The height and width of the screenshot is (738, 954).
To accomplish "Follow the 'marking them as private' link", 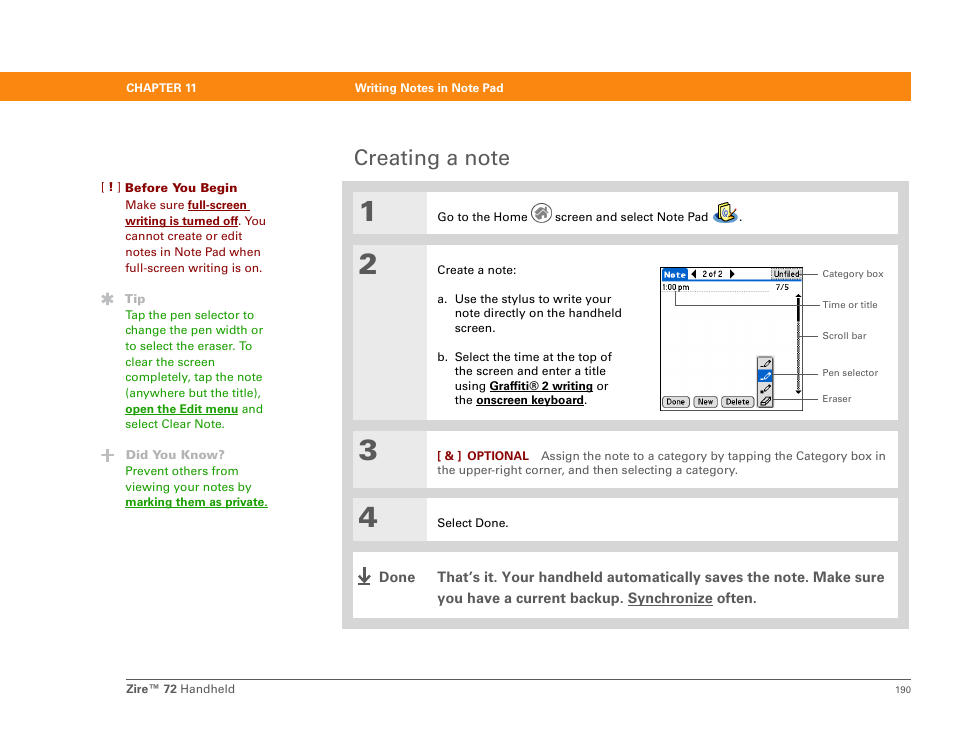I will point(197,502).
